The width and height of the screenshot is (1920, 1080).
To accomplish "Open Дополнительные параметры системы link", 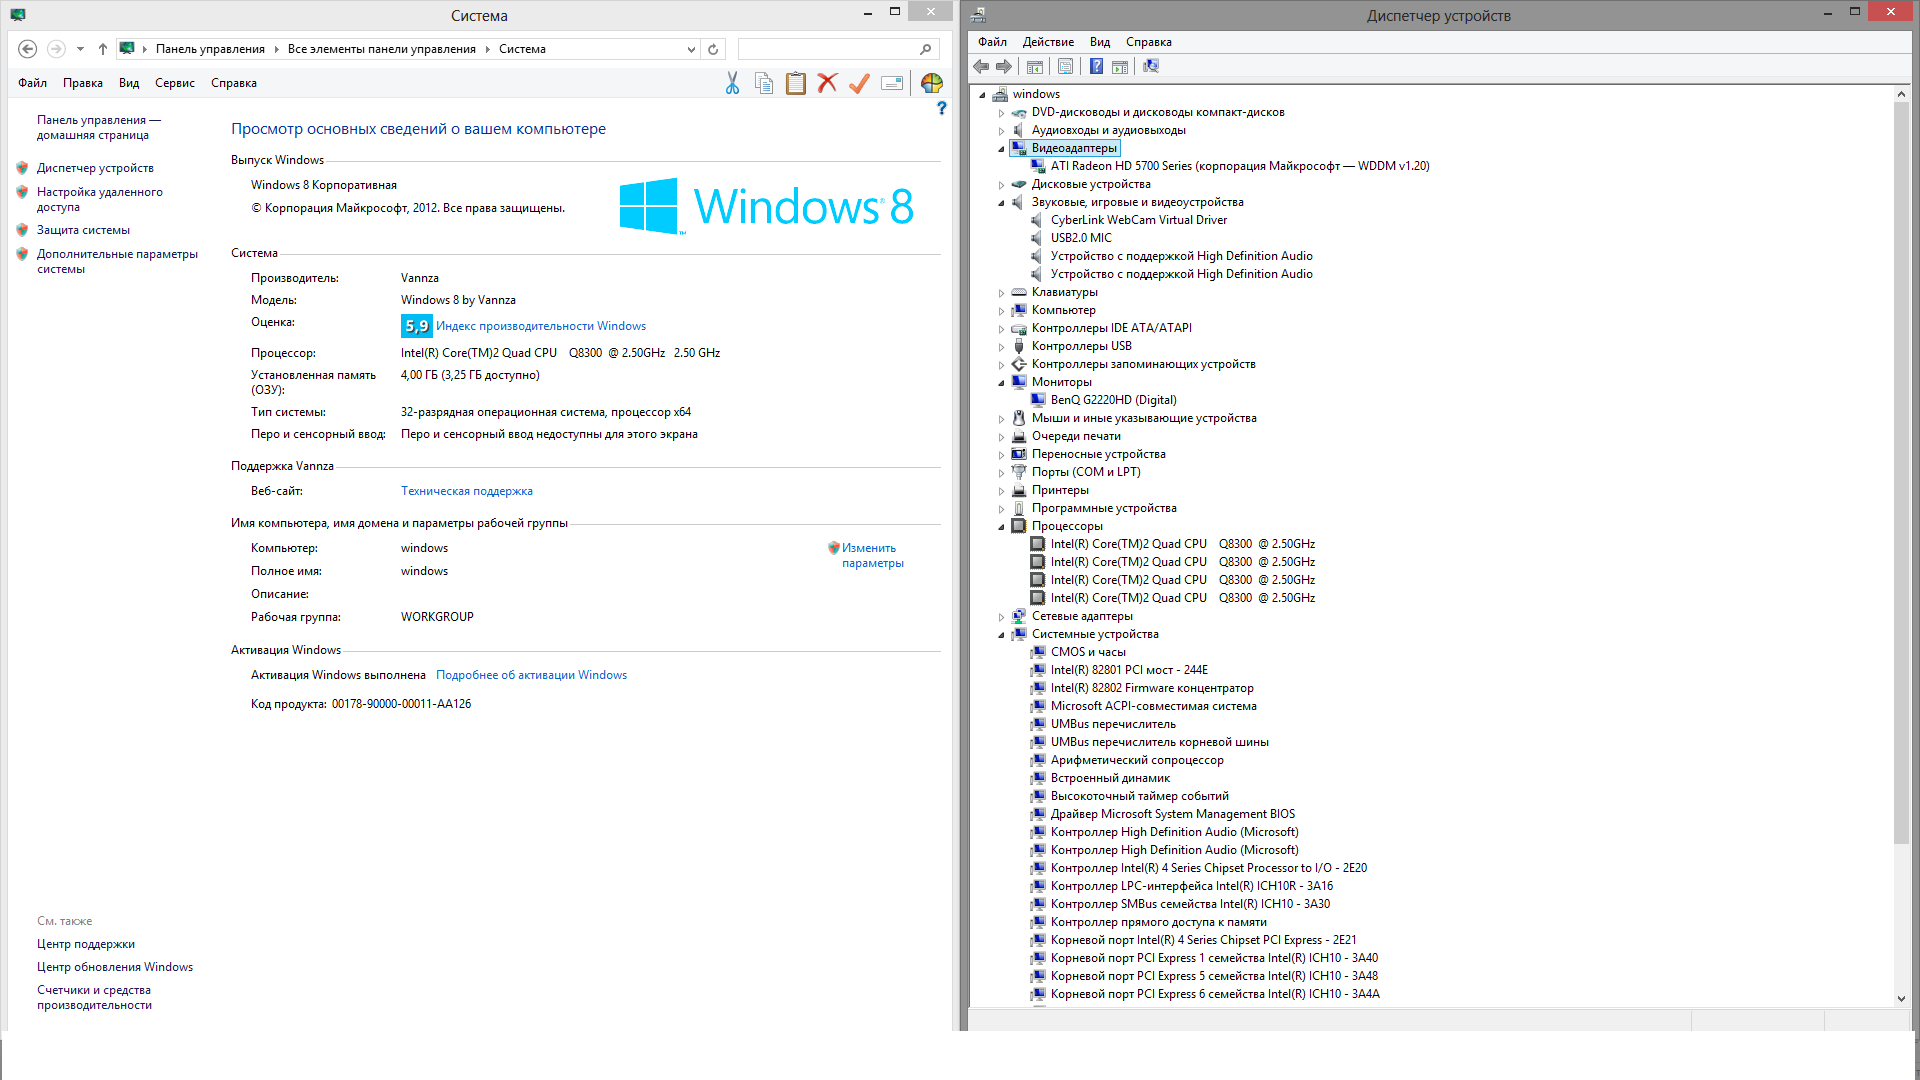I will point(117,261).
